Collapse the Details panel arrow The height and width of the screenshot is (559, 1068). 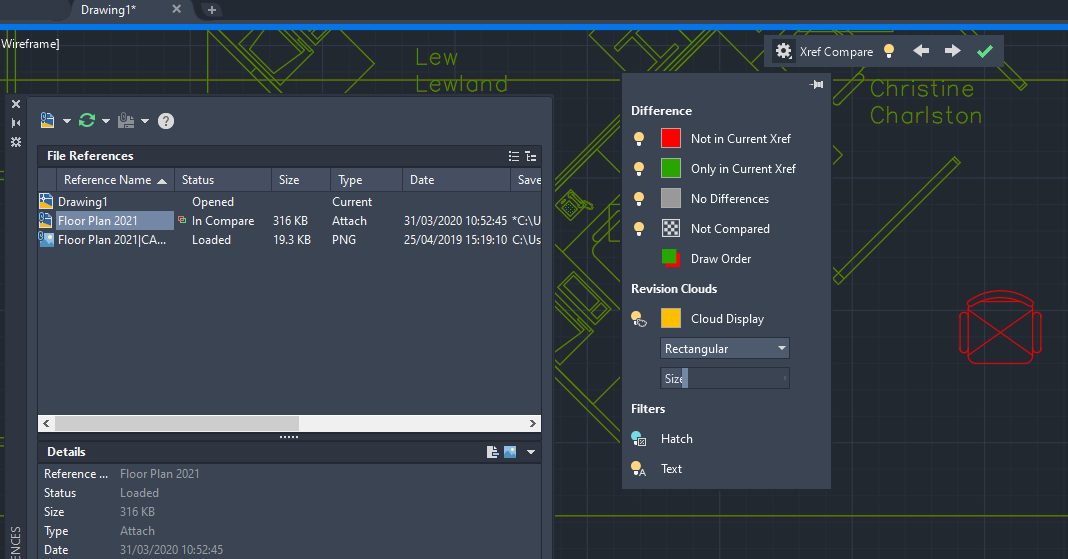click(x=531, y=452)
